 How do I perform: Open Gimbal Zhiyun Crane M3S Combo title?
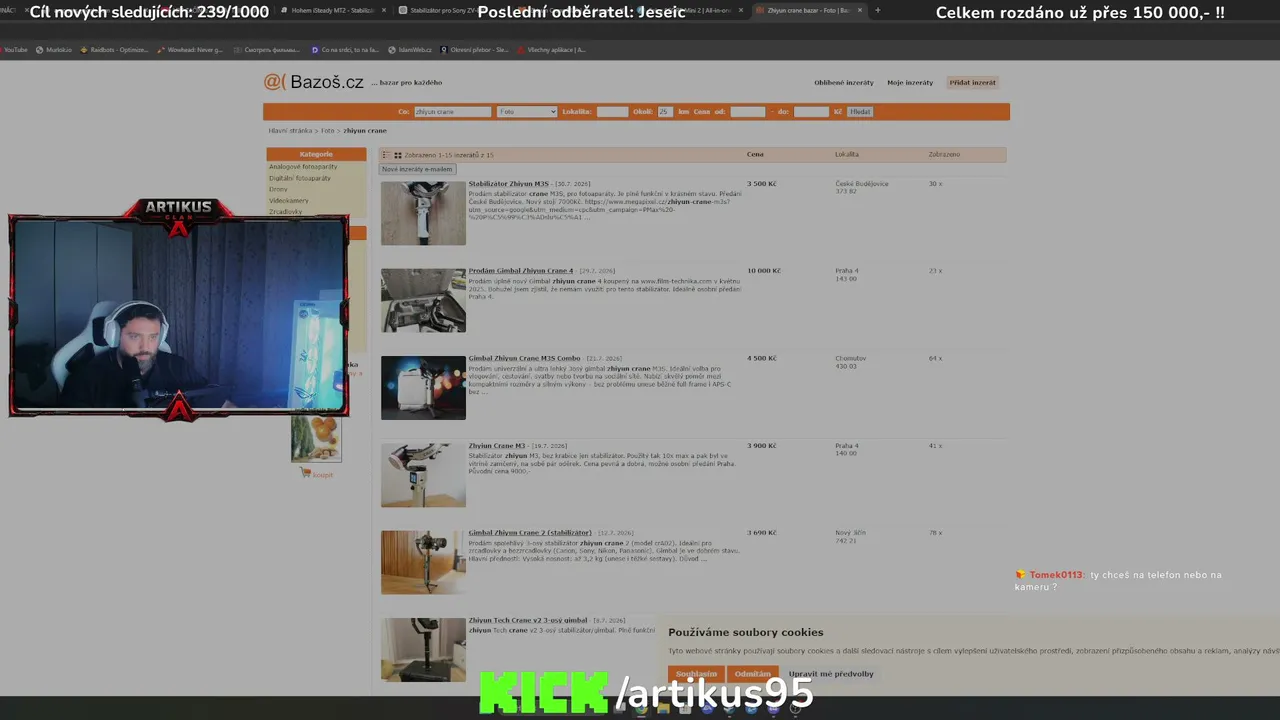point(525,358)
